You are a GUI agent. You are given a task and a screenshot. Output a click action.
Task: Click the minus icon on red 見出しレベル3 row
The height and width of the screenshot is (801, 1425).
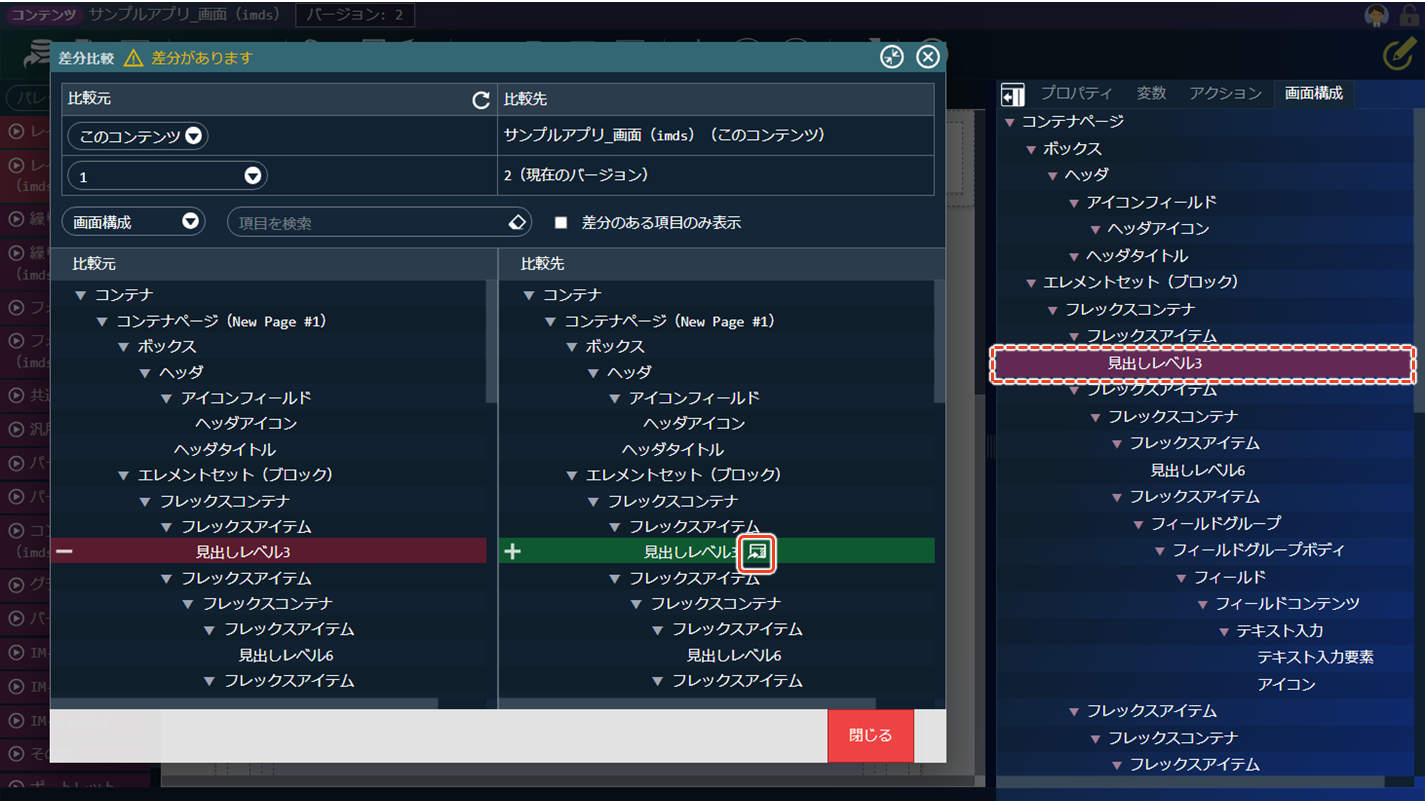point(64,551)
